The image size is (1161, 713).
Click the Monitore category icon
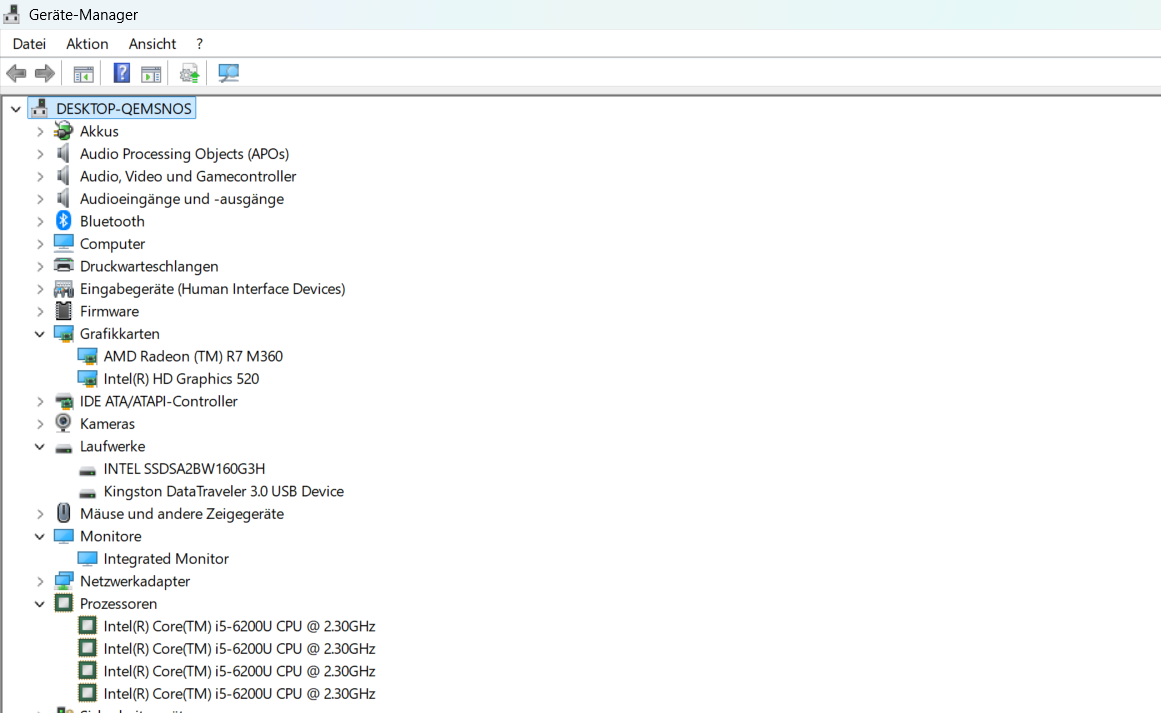pyautogui.click(x=64, y=535)
